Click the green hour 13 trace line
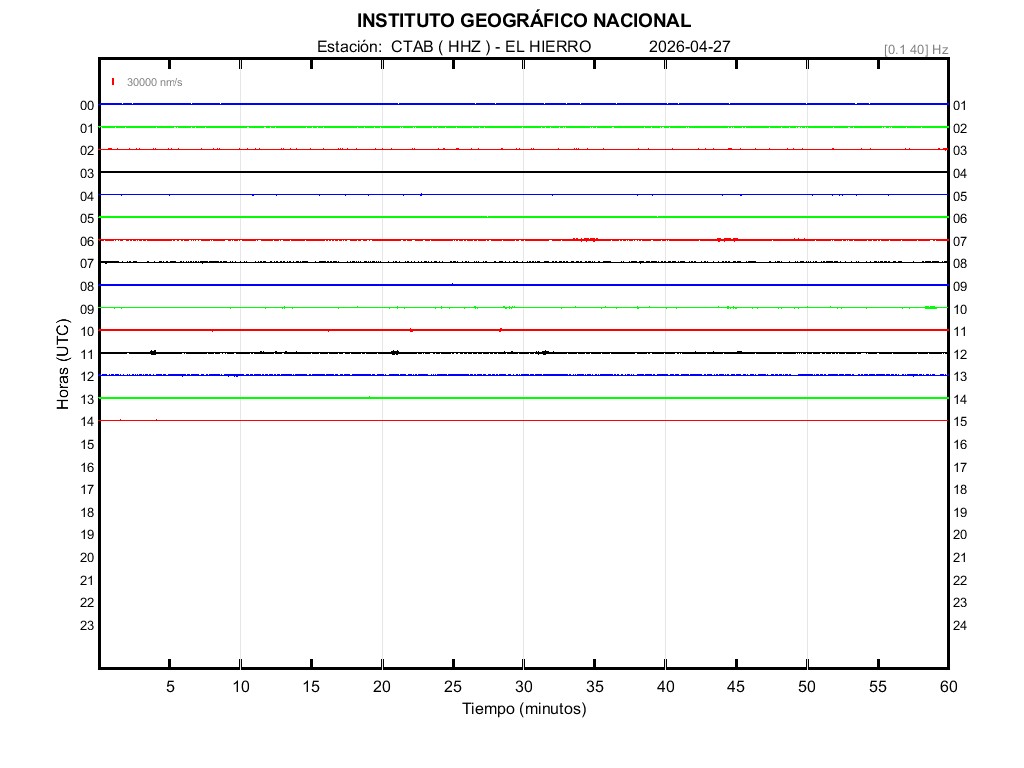This screenshot has height=768, width=1024. [523, 398]
